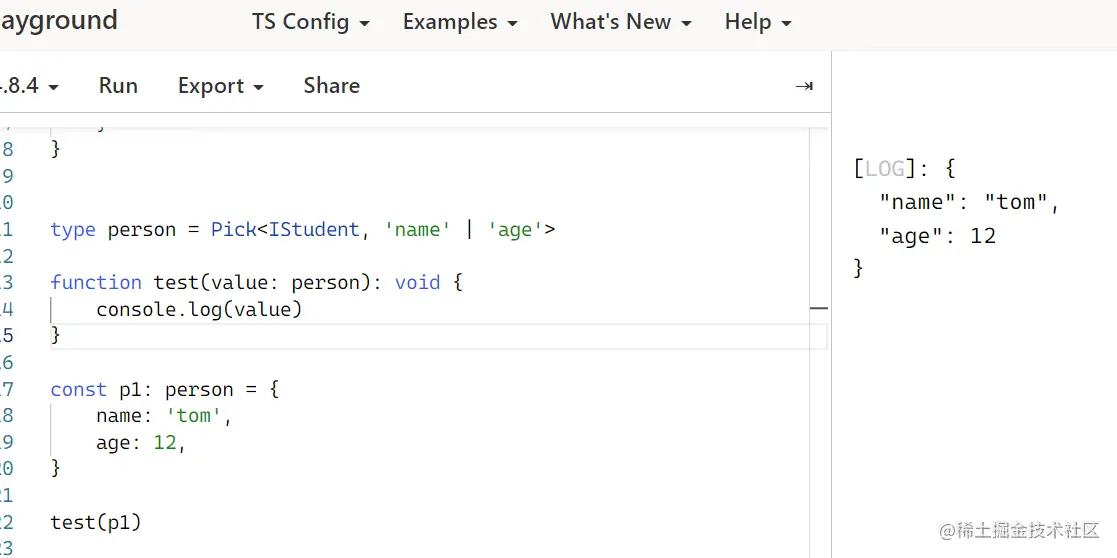Open the Help dropdown menu
Screen dimensions: 1117x558
(x=758, y=22)
